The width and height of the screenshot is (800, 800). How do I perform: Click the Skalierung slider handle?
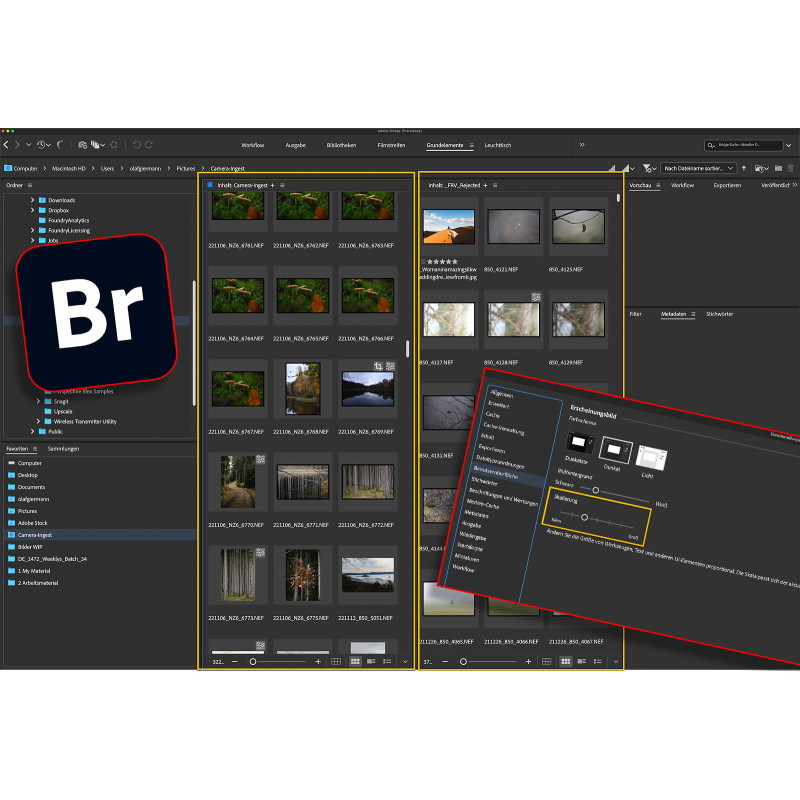point(584,518)
